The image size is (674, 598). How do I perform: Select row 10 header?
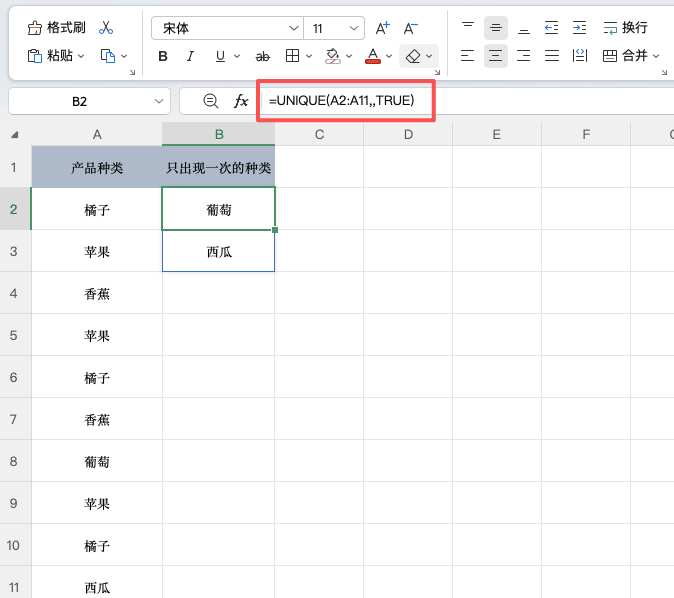(15, 545)
